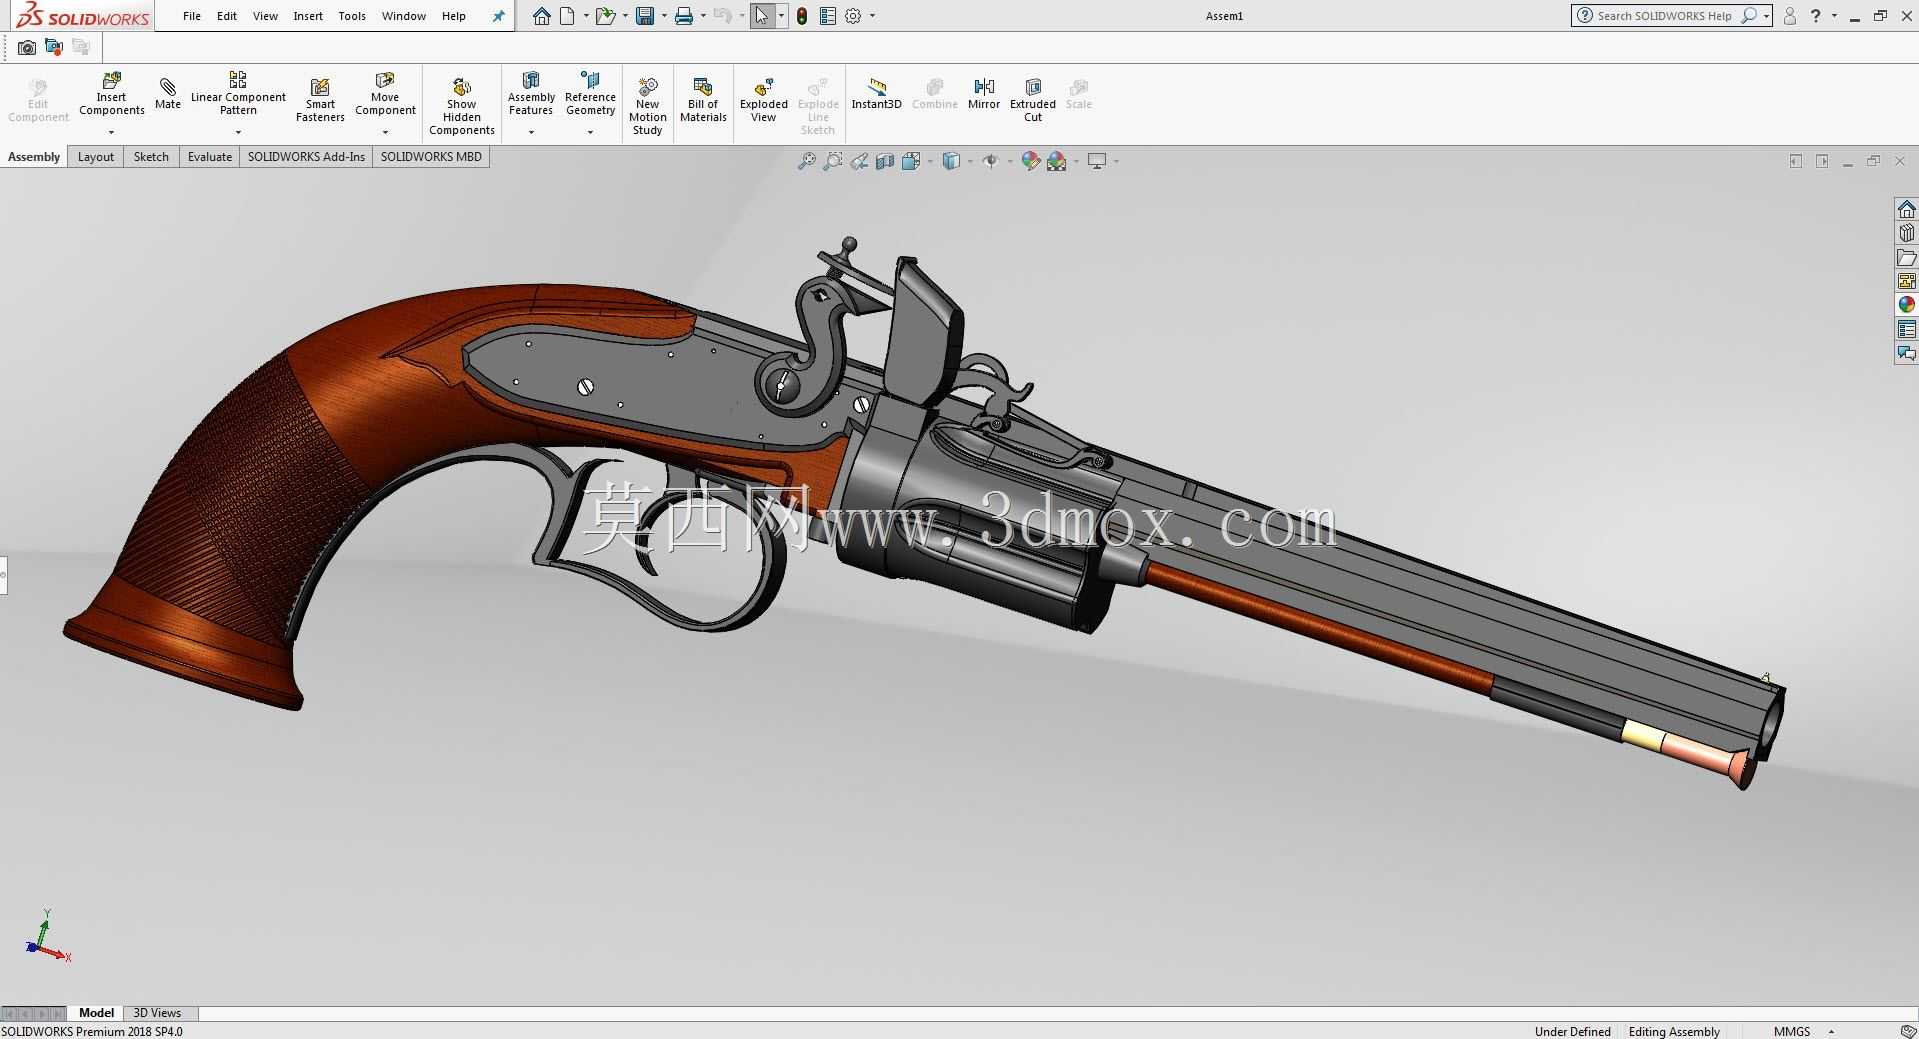Open SOLIDWORKS Resources task pane tab
Screen dimensions: 1919x1039
(x=1906, y=209)
